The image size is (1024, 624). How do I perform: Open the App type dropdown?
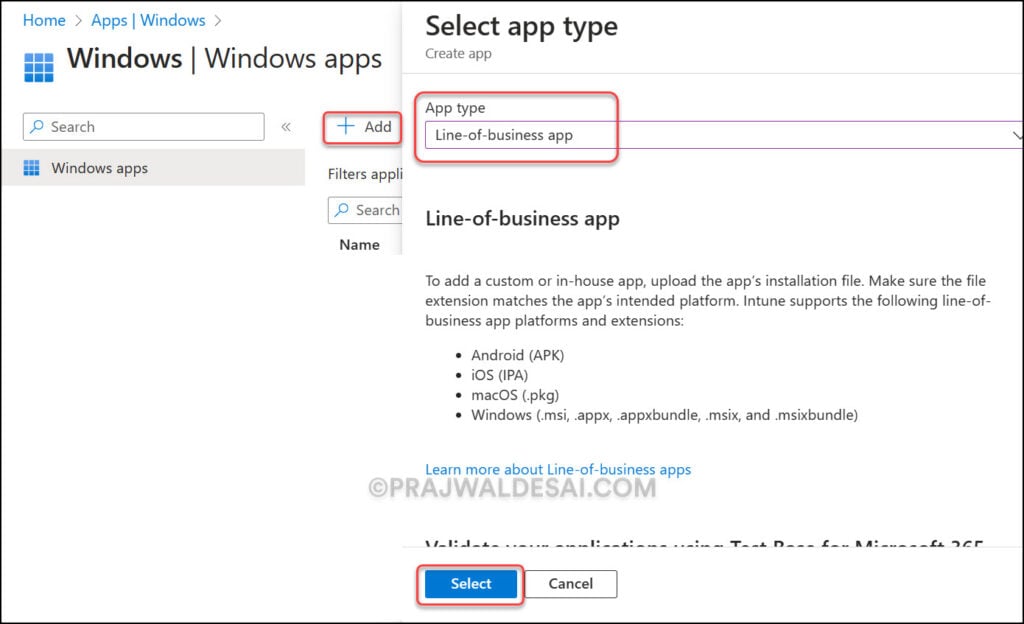[724, 135]
